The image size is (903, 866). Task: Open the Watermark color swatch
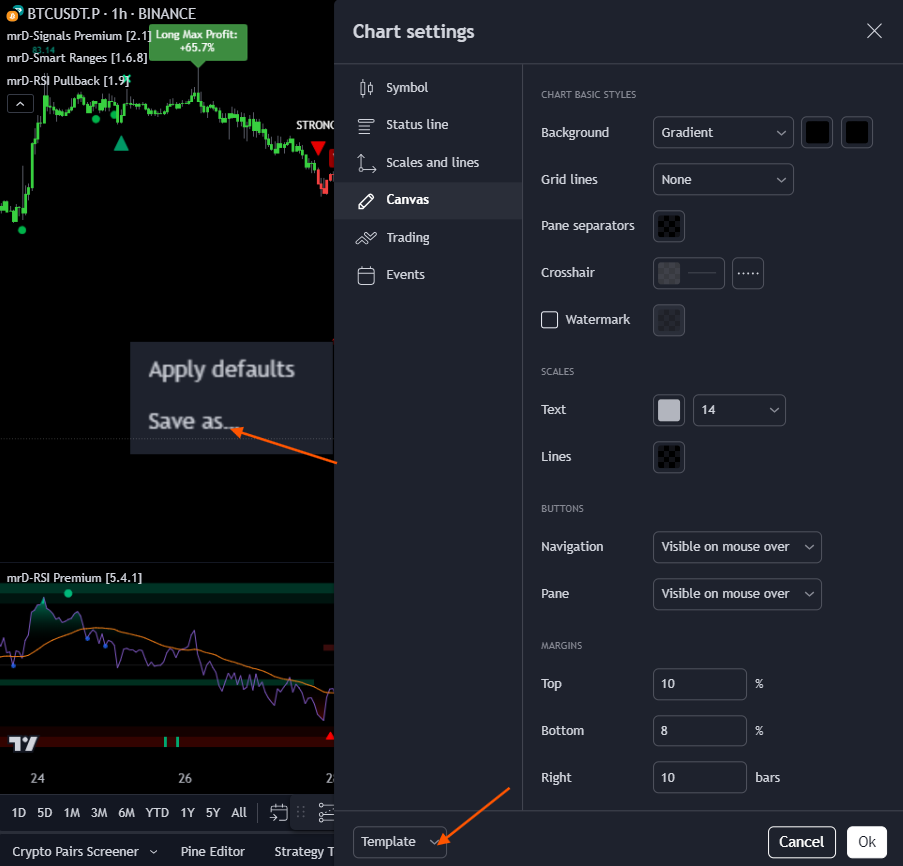pyautogui.click(x=669, y=320)
